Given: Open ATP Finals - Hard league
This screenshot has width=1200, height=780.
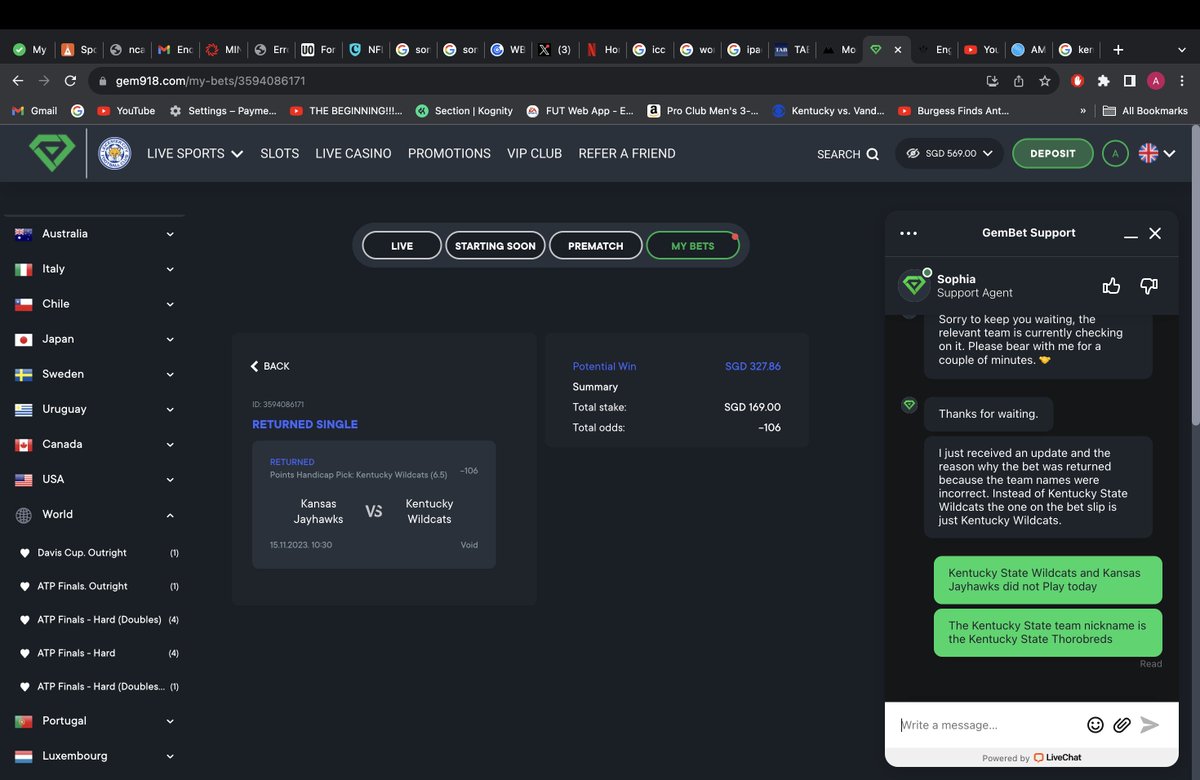Looking at the screenshot, I should point(76,653).
